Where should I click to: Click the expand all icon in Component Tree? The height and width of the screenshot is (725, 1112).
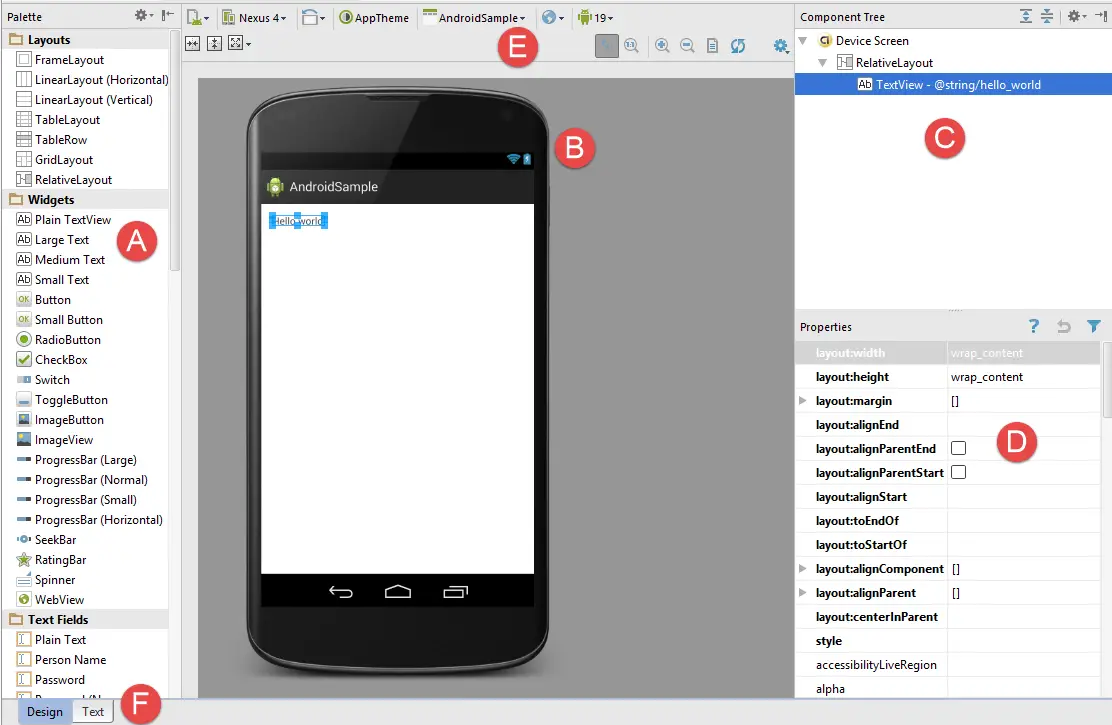(1026, 16)
